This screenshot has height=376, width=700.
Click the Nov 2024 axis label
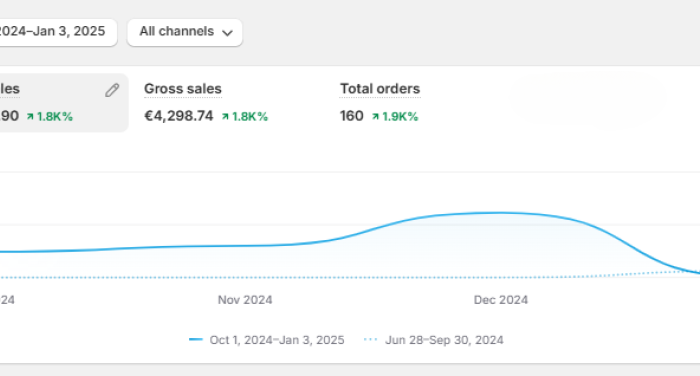[x=245, y=300]
